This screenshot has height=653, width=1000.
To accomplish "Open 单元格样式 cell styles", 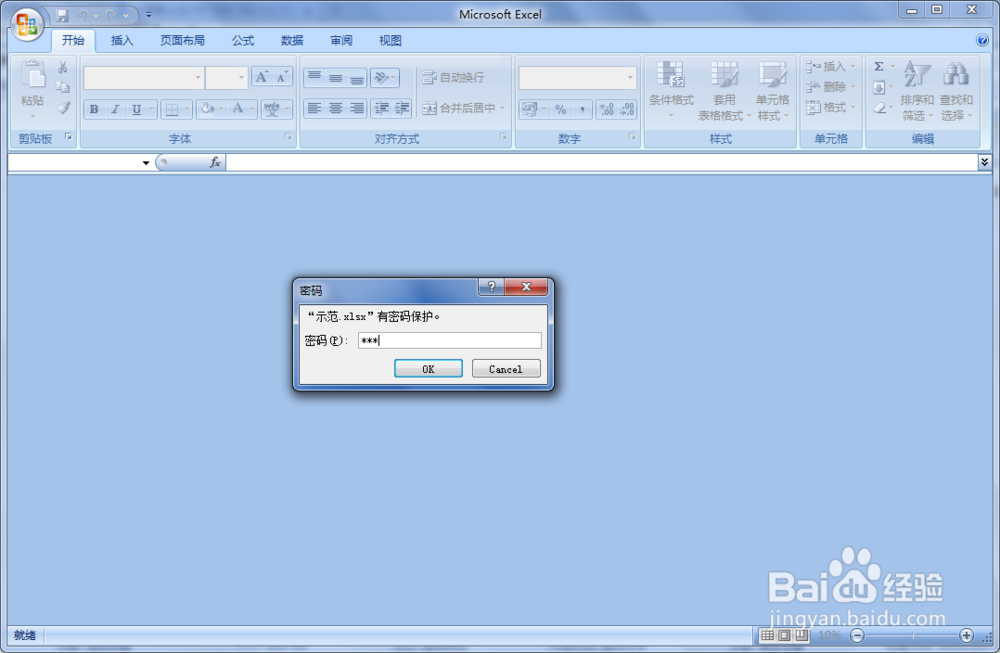I will (x=772, y=91).
